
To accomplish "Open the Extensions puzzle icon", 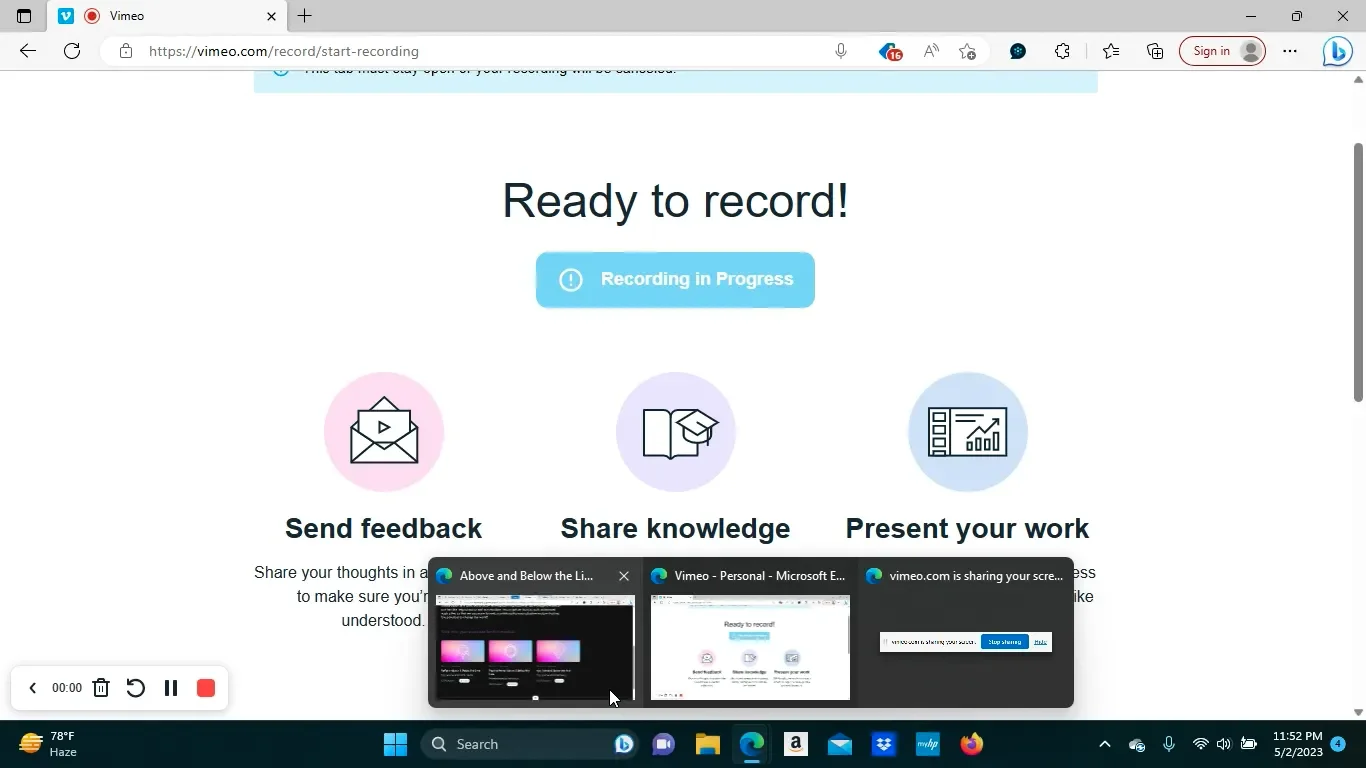I will (x=1062, y=51).
